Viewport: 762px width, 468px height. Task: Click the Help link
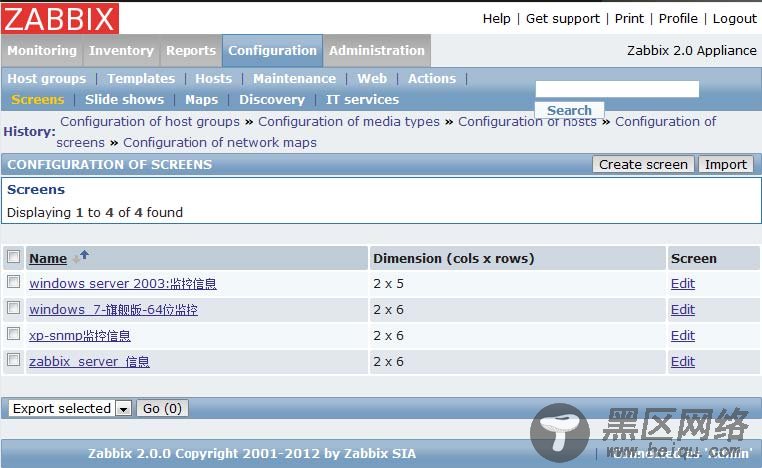497,18
